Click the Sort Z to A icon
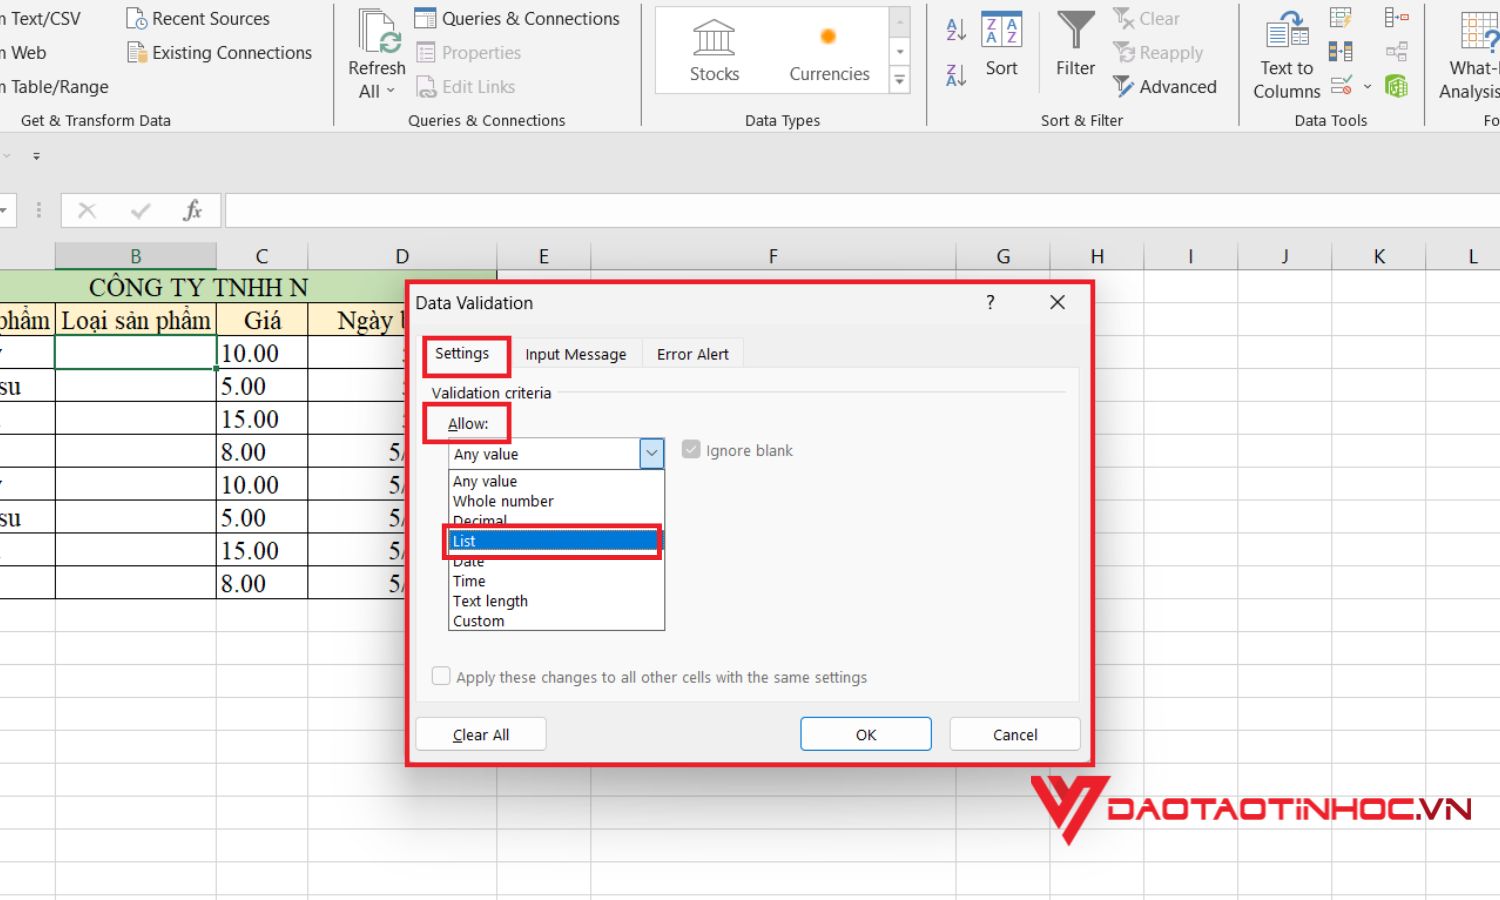This screenshot has width=1500, height=900. 954,72
